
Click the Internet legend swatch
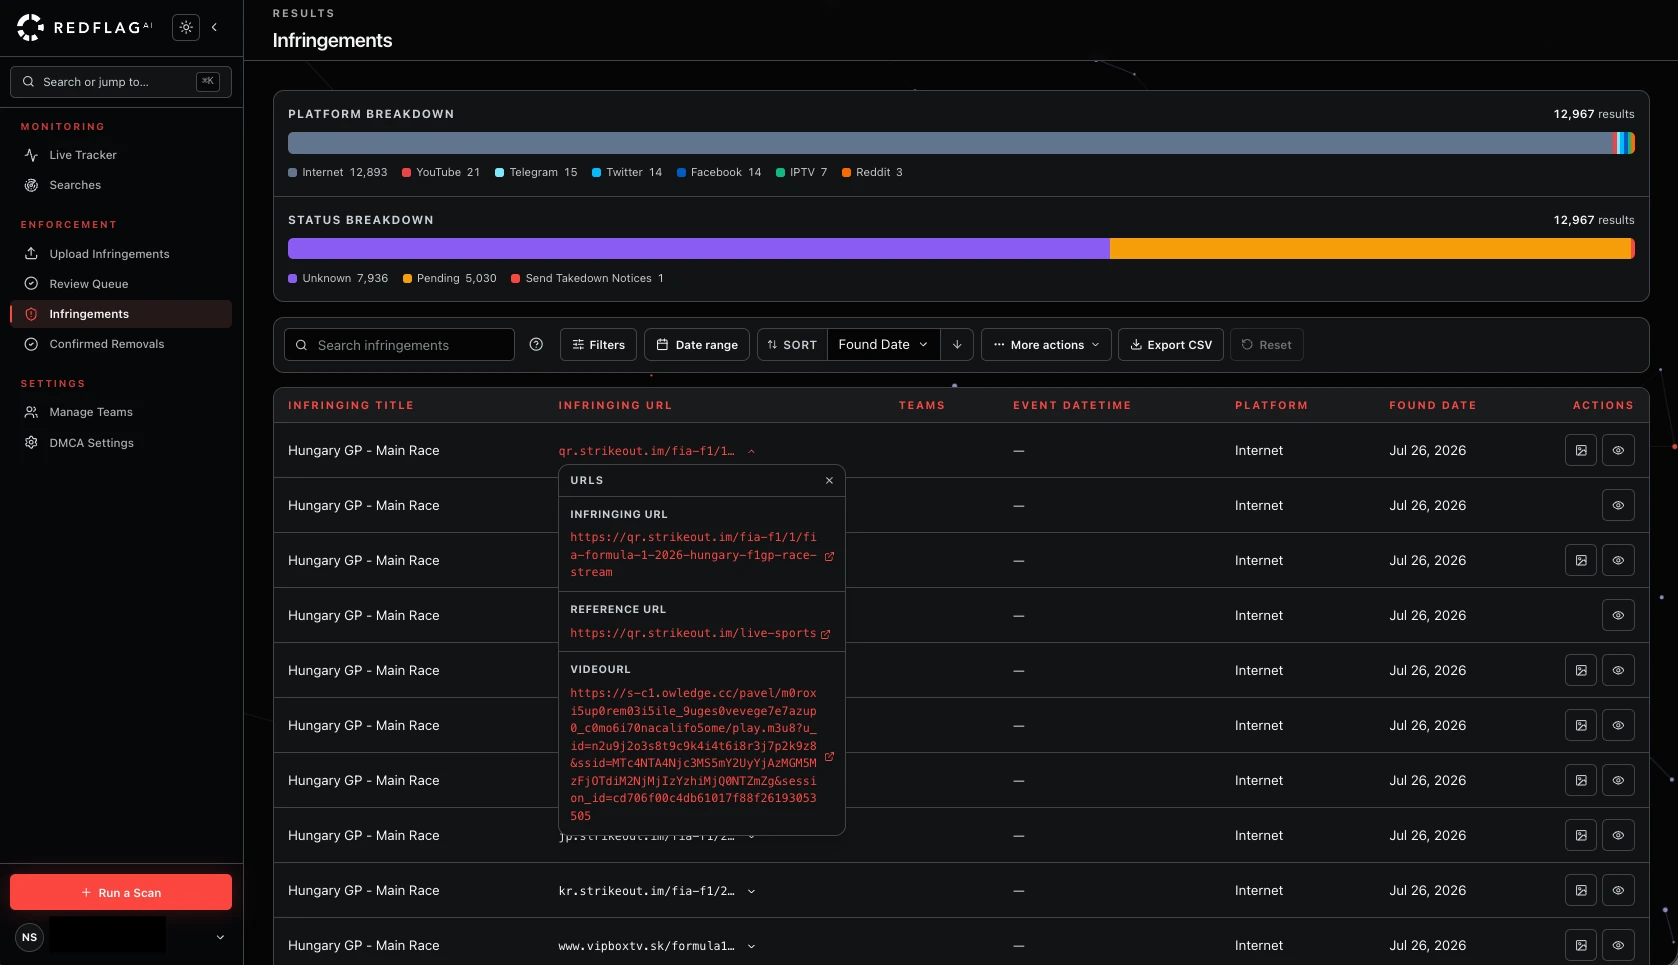[x=293, y=173]
